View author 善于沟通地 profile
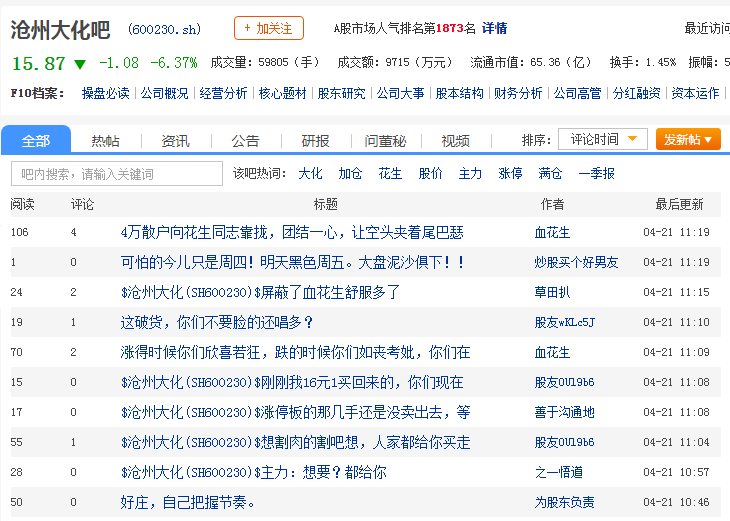The height and width of the screenshot is (521, 730). 565,412
